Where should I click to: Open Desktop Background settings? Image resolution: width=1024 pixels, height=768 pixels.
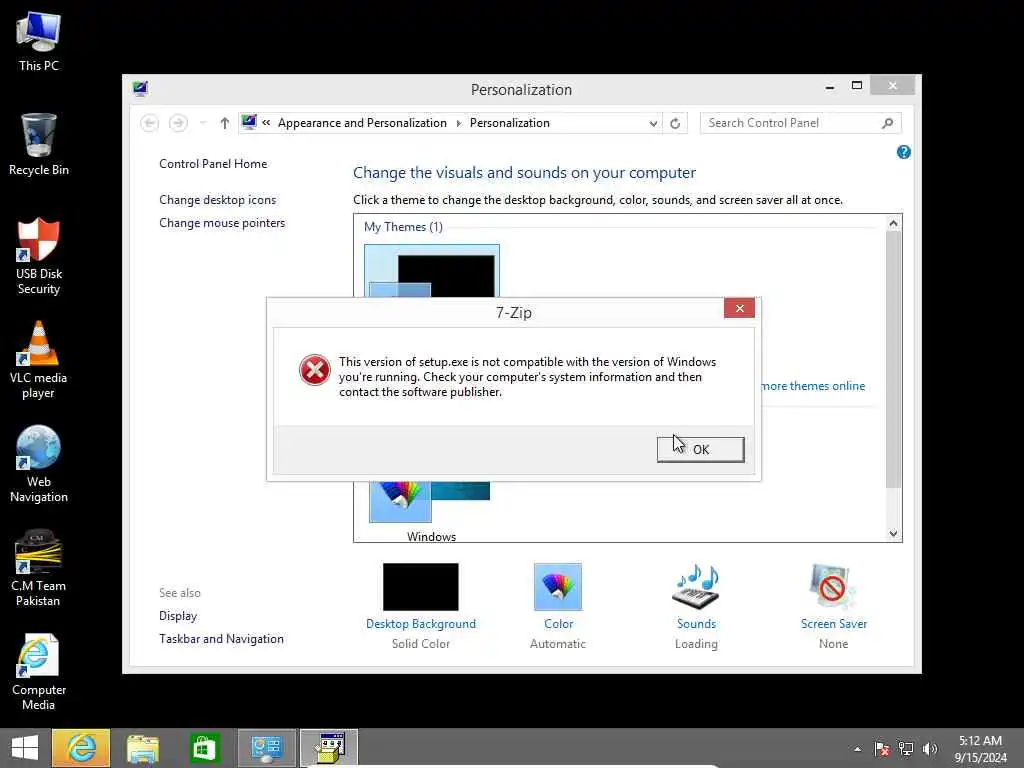click(421, 587)
